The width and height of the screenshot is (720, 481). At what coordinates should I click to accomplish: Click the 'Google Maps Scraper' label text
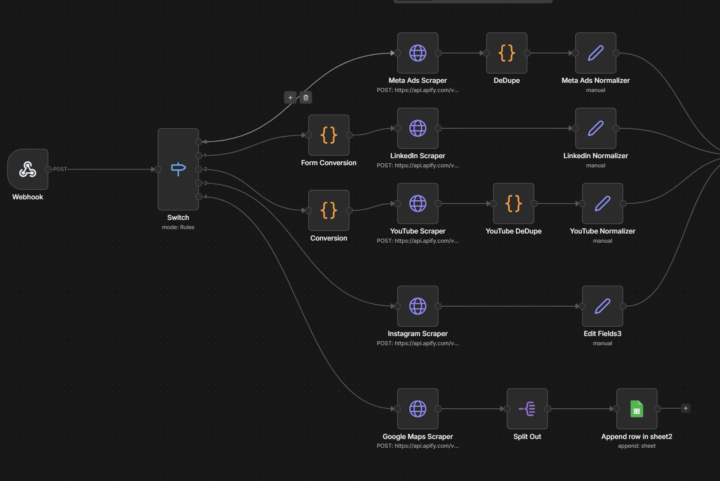417,436
